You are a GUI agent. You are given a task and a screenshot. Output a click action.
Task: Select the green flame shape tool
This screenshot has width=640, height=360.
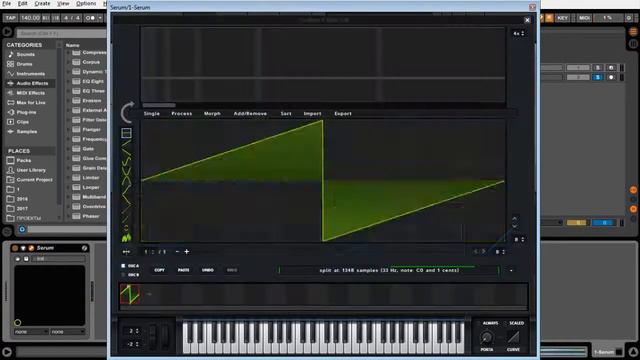click(127, 237)
